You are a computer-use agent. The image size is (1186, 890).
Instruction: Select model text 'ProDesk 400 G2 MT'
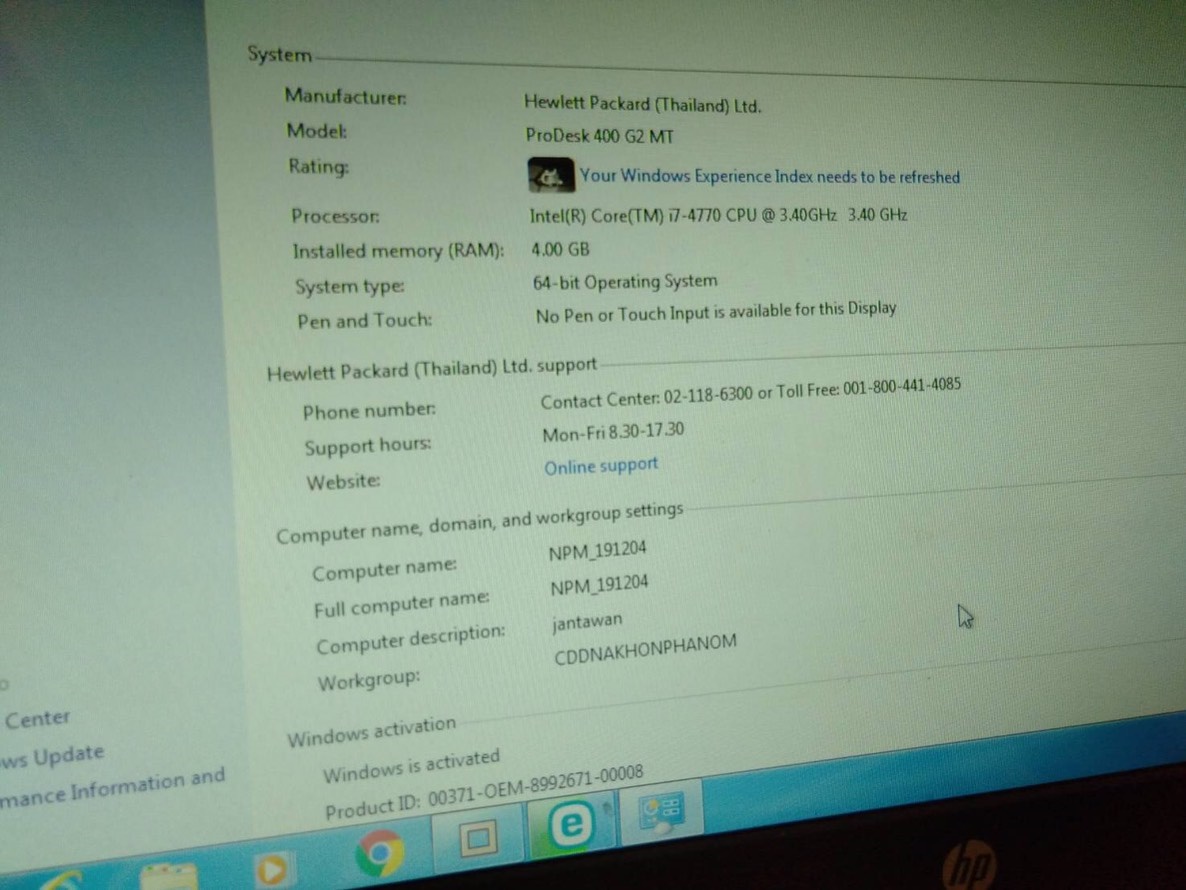tap(600, 136)
